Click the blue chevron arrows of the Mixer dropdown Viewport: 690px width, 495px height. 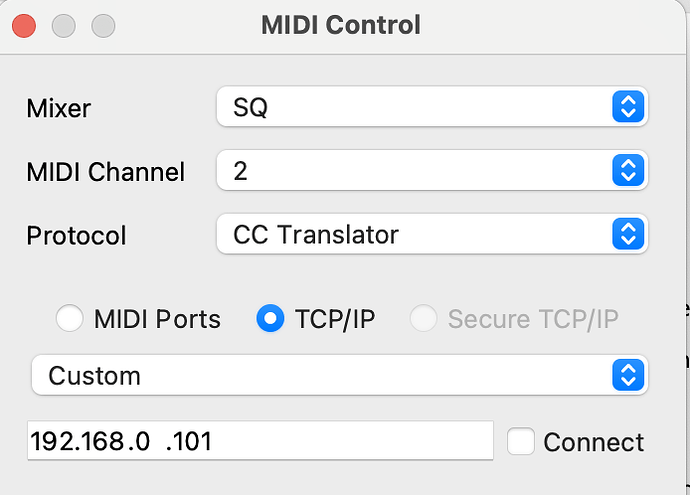click(627, 107)
